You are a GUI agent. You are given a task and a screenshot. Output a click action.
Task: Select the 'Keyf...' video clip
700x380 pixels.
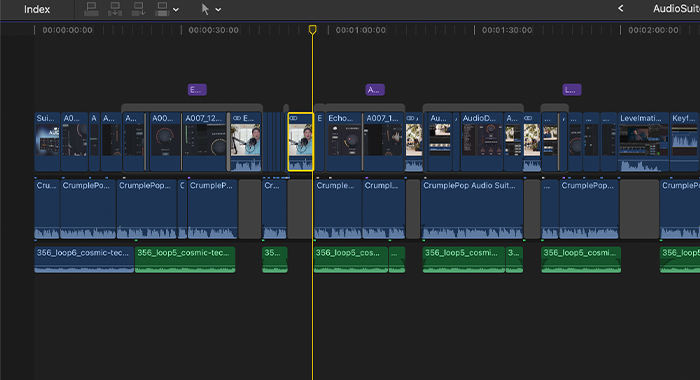point(685,142)
